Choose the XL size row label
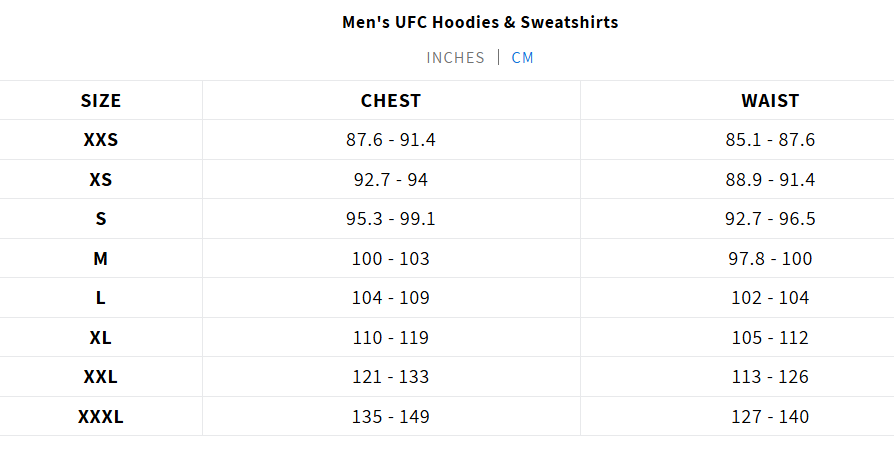The image size is (894, 449). pos(101,338)
